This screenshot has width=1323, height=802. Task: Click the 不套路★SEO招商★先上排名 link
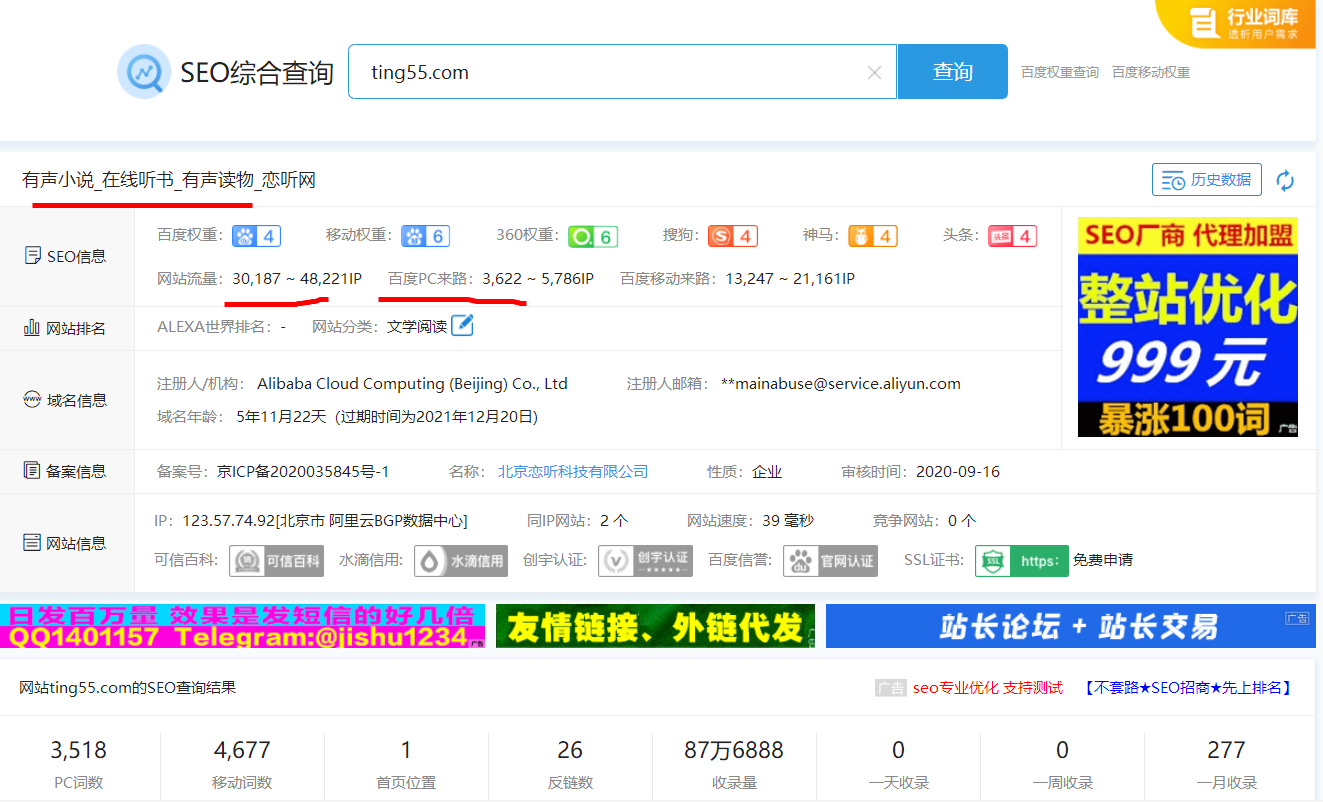(x=1188, y=688)
